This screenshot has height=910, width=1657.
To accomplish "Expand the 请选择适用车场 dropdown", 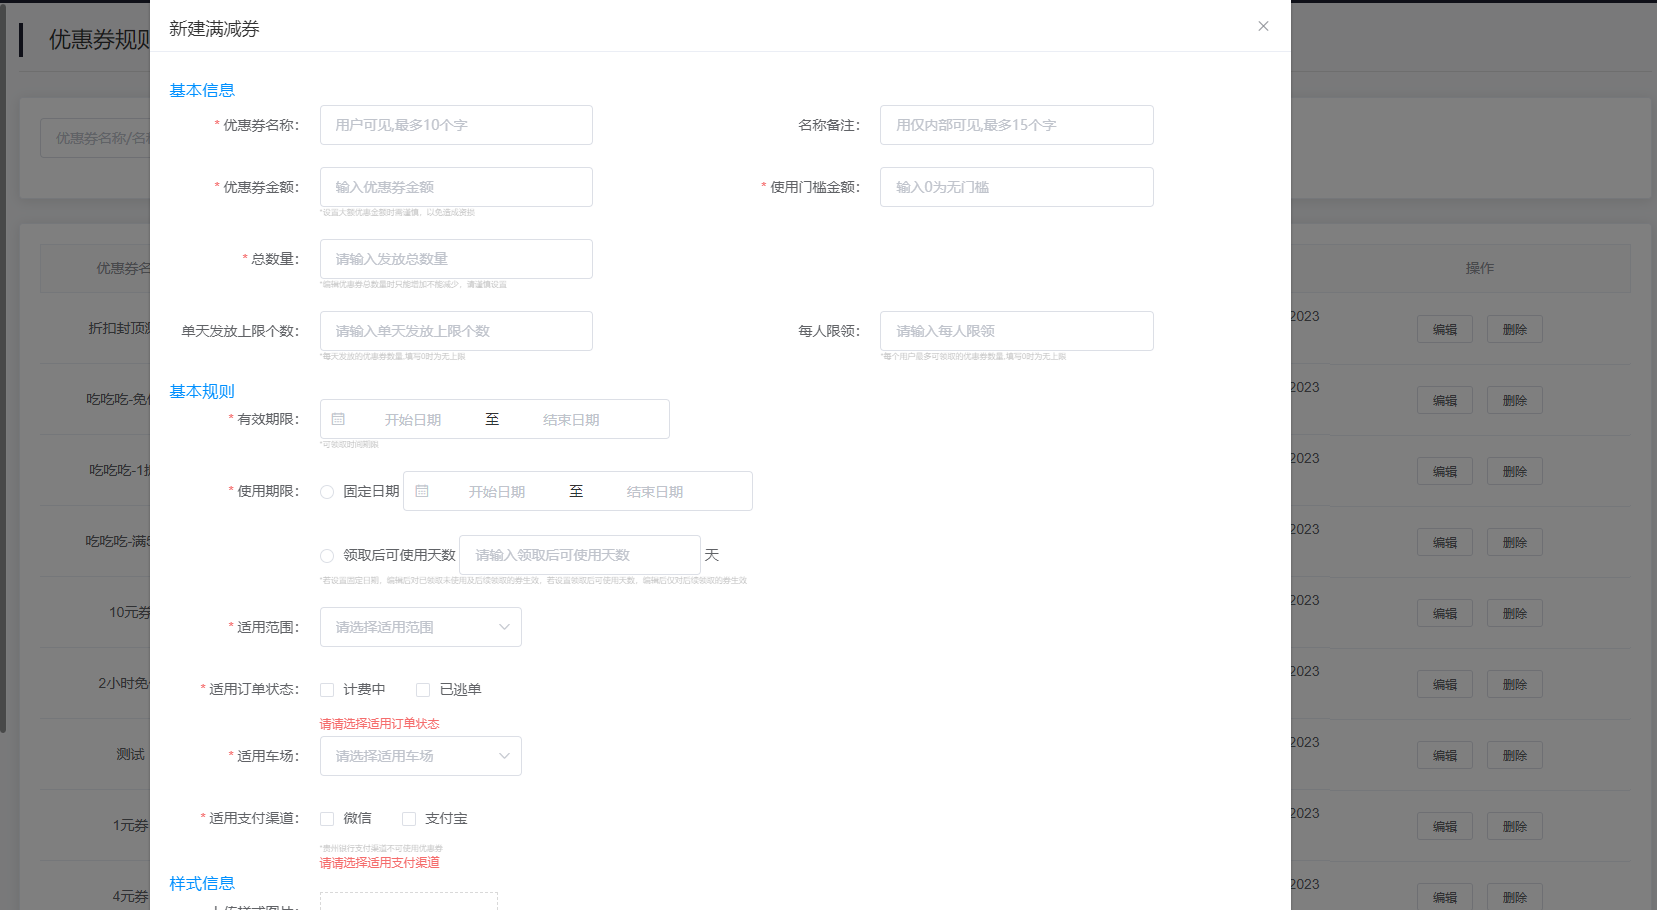I will 420,756.
